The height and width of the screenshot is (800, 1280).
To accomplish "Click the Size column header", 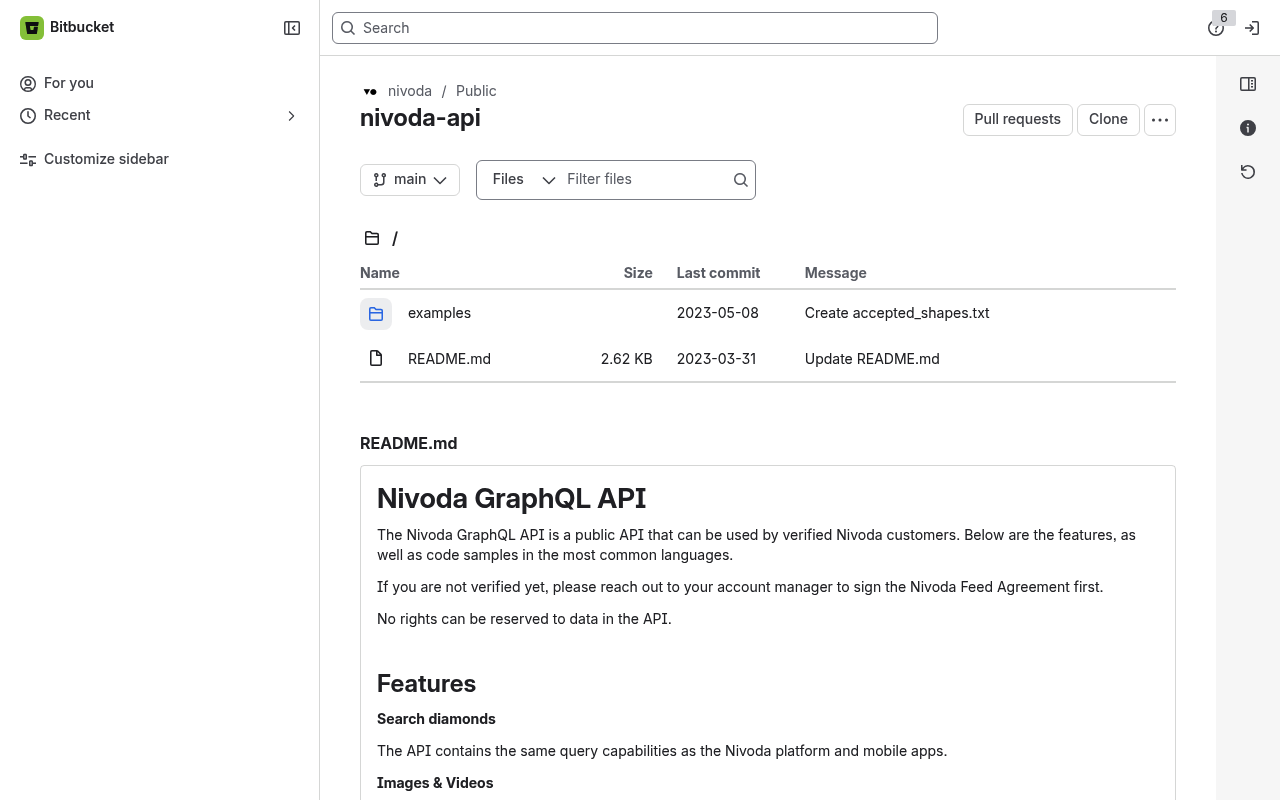I will pyautogui.click(x=638, y=273).
